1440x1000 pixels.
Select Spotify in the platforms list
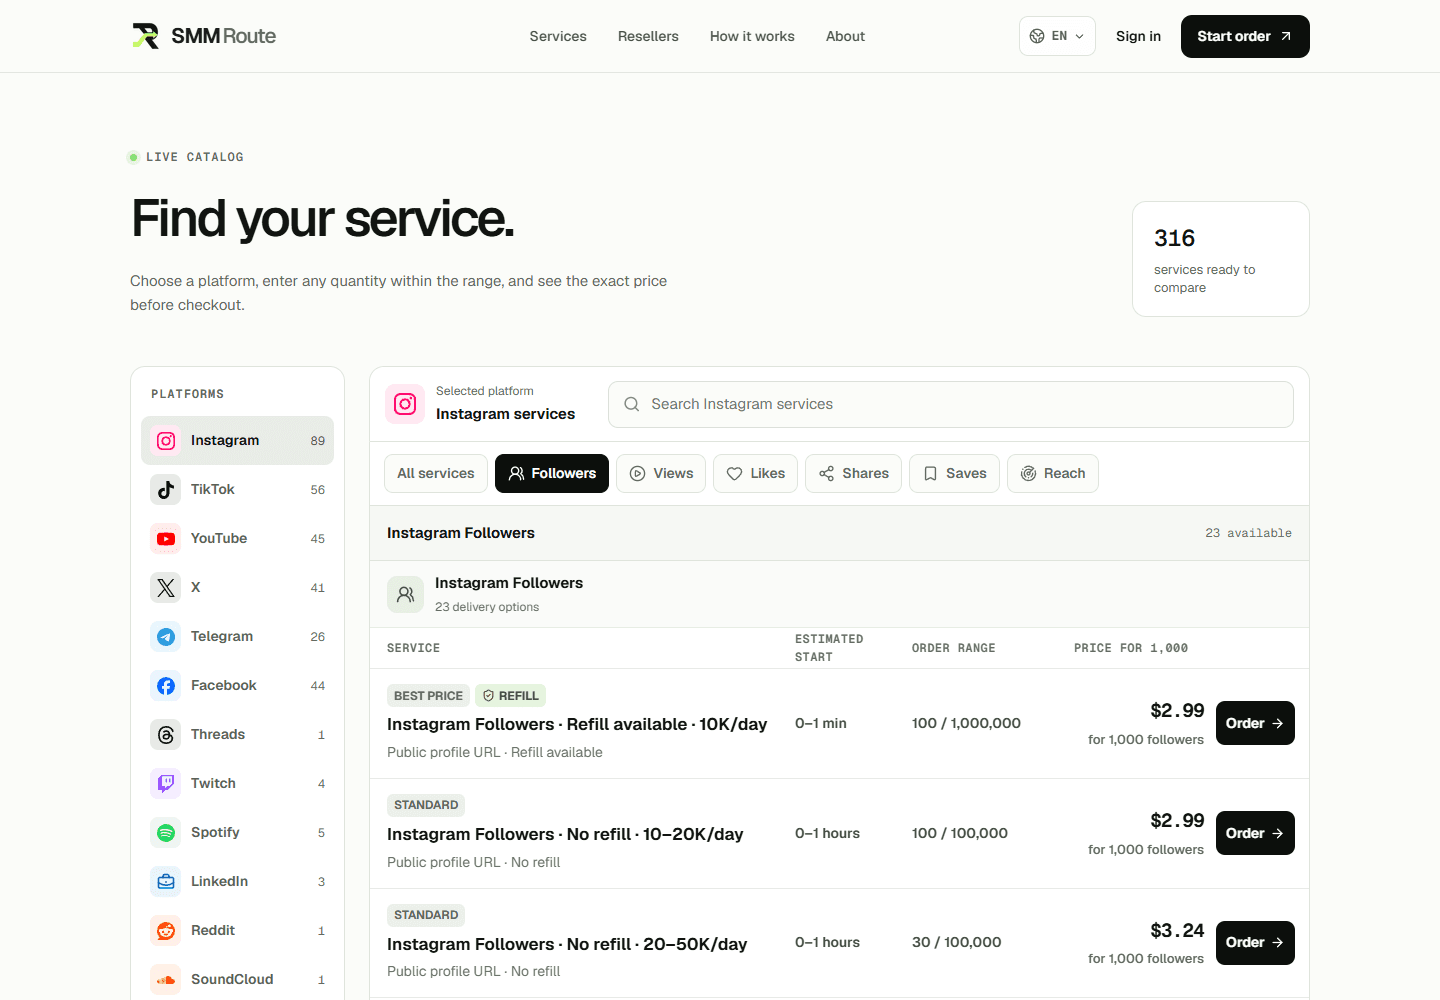point(237,833)
